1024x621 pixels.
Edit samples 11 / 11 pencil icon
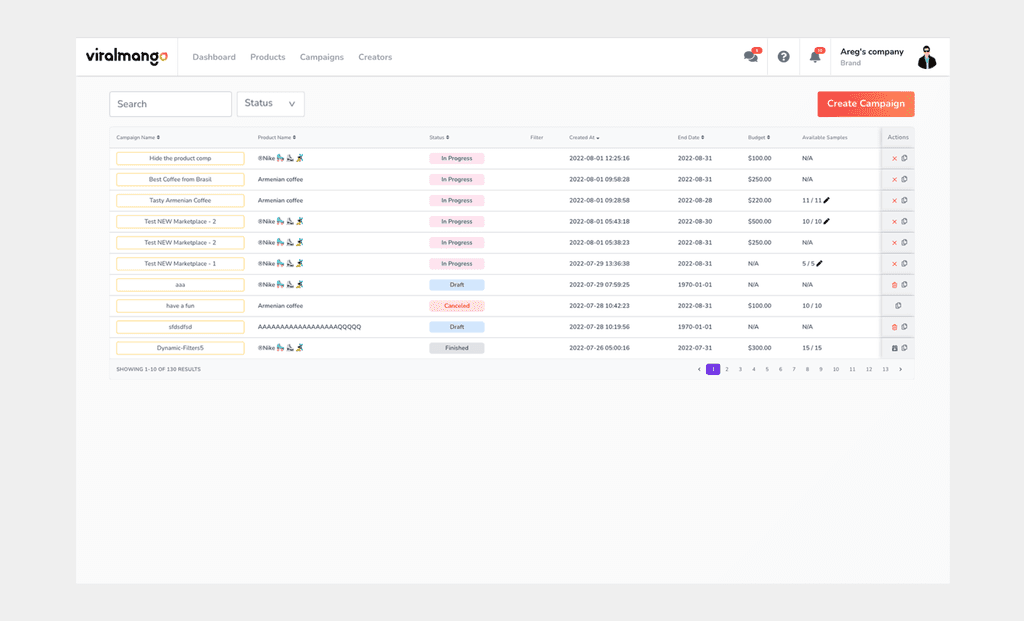pyautogui.click(x=827, y=200)
